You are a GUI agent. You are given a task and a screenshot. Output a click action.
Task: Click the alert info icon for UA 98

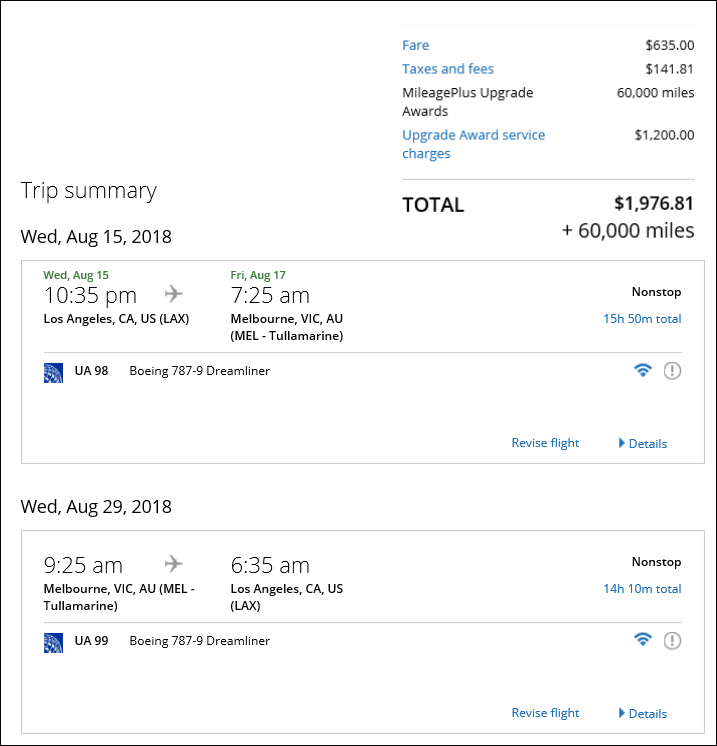click(x=672, y=371)
